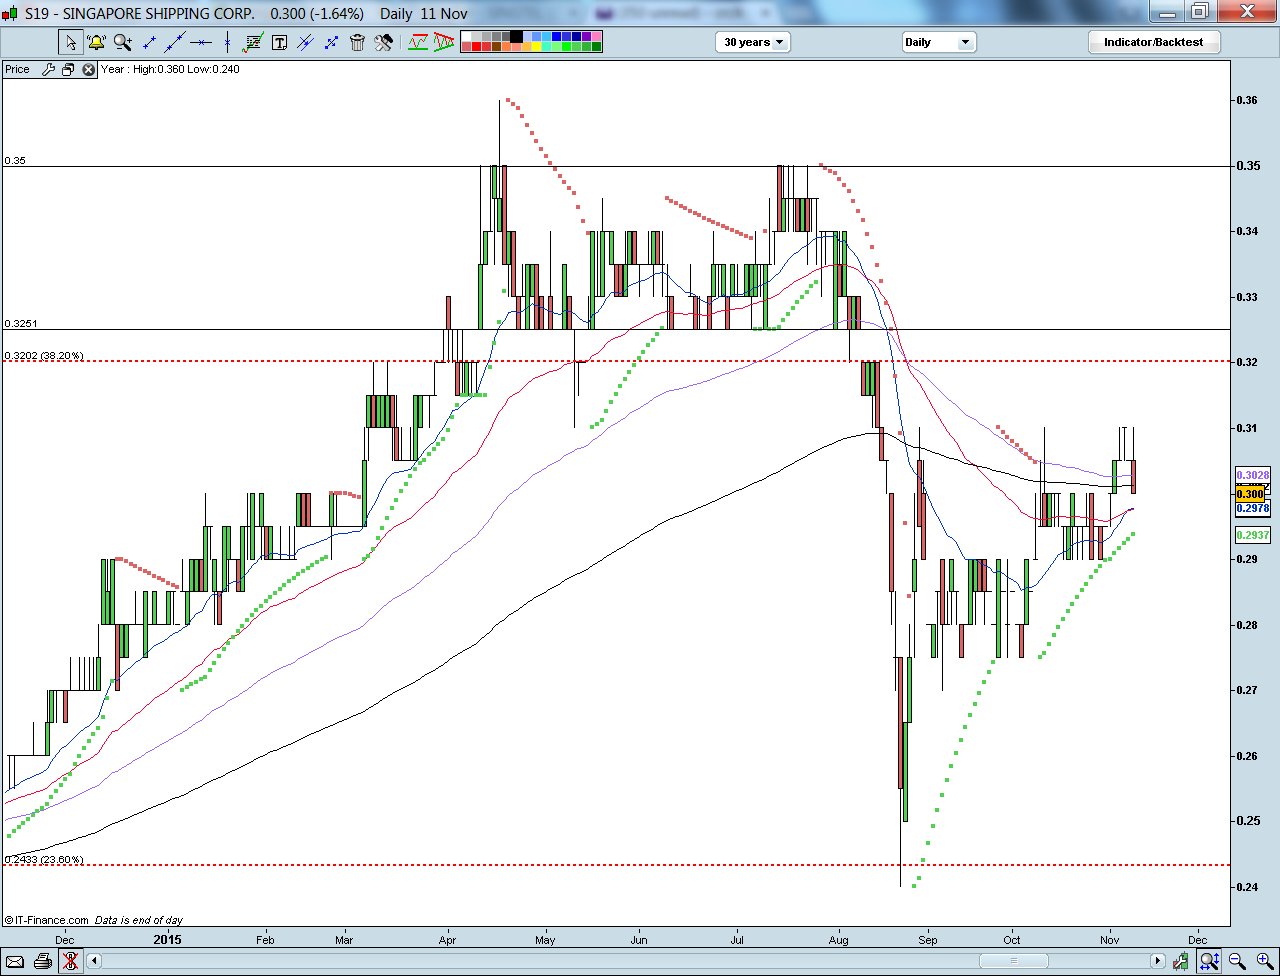Image resolution: width=1280 pixels, height=976 pixels.
Task: Click the alert bell tool icon
Action: (x=96, y=42)
